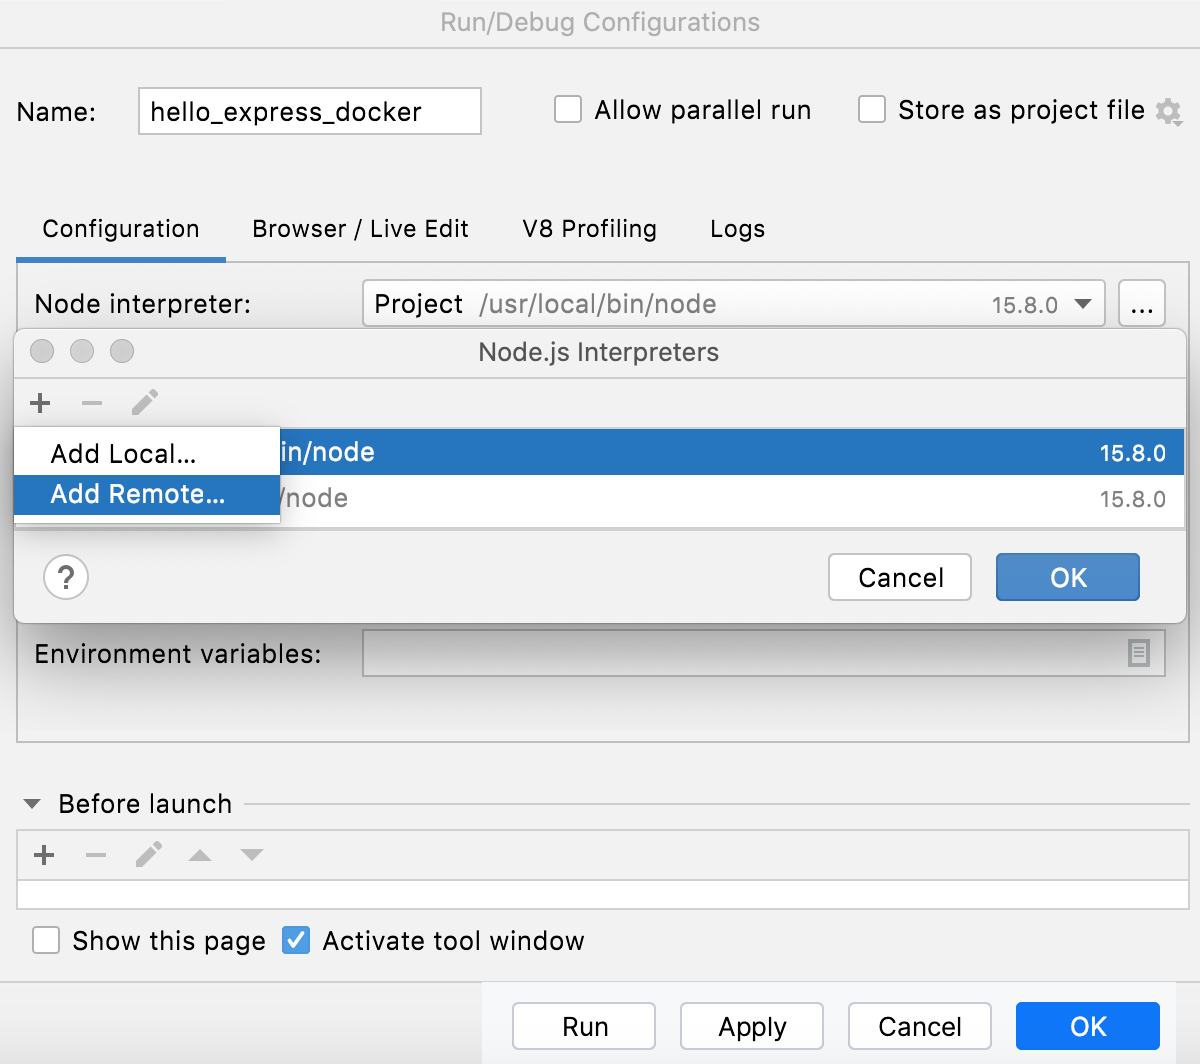Click the Before launch edit pencil icon

pyautogui.click(x=149, y=855)
